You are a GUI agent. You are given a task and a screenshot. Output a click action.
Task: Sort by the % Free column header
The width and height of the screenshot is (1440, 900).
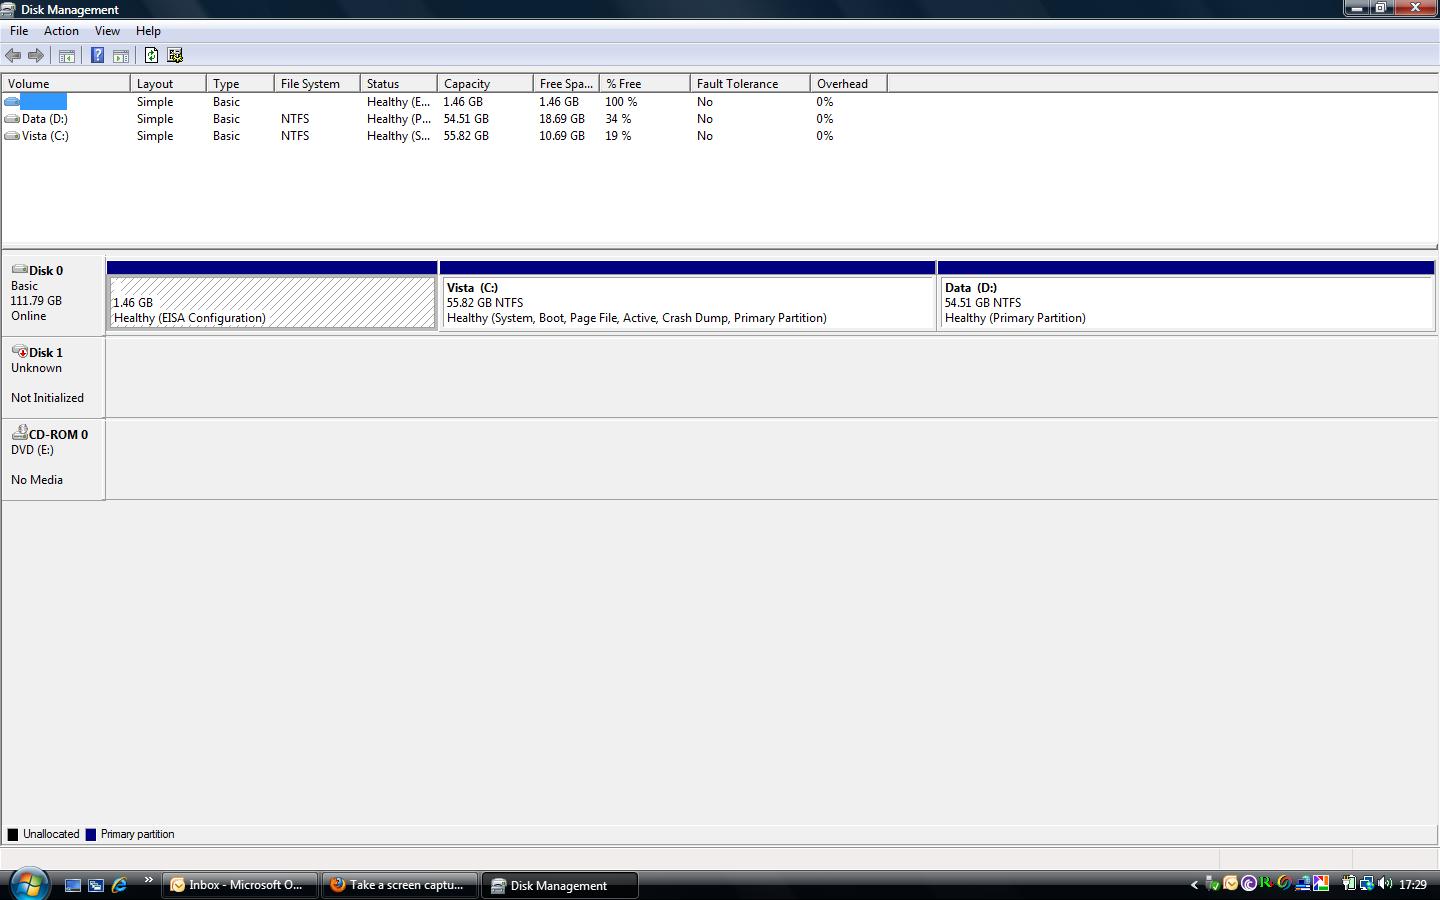point(645,84)
